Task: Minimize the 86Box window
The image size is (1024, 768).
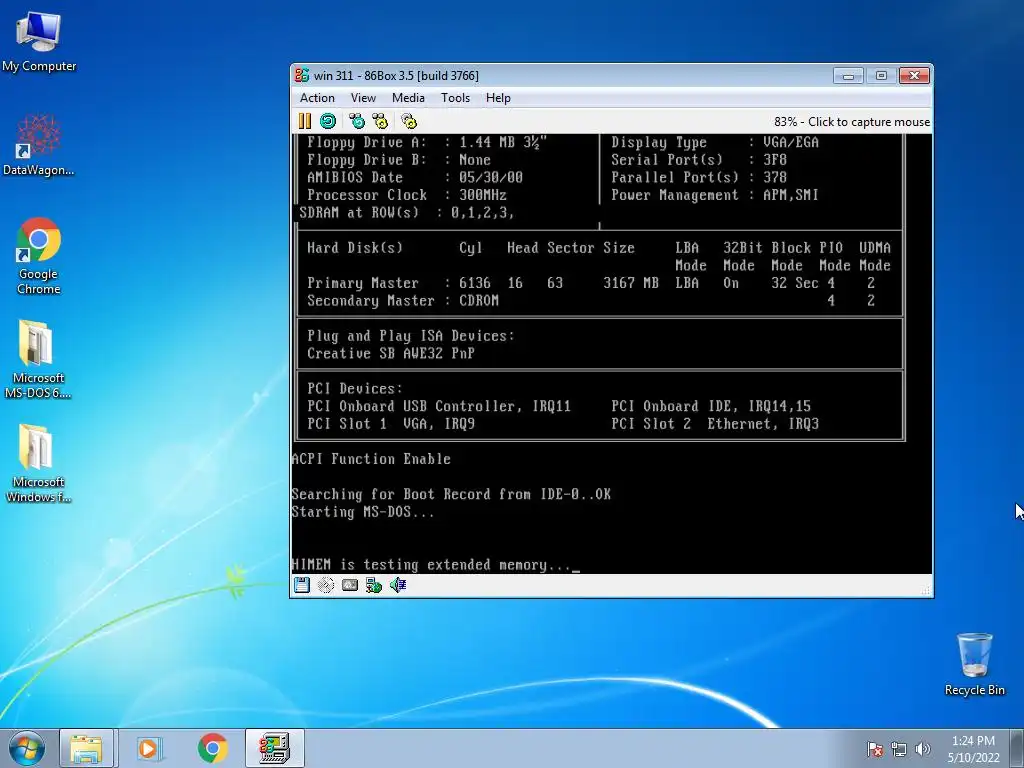Action: [848, 75]
